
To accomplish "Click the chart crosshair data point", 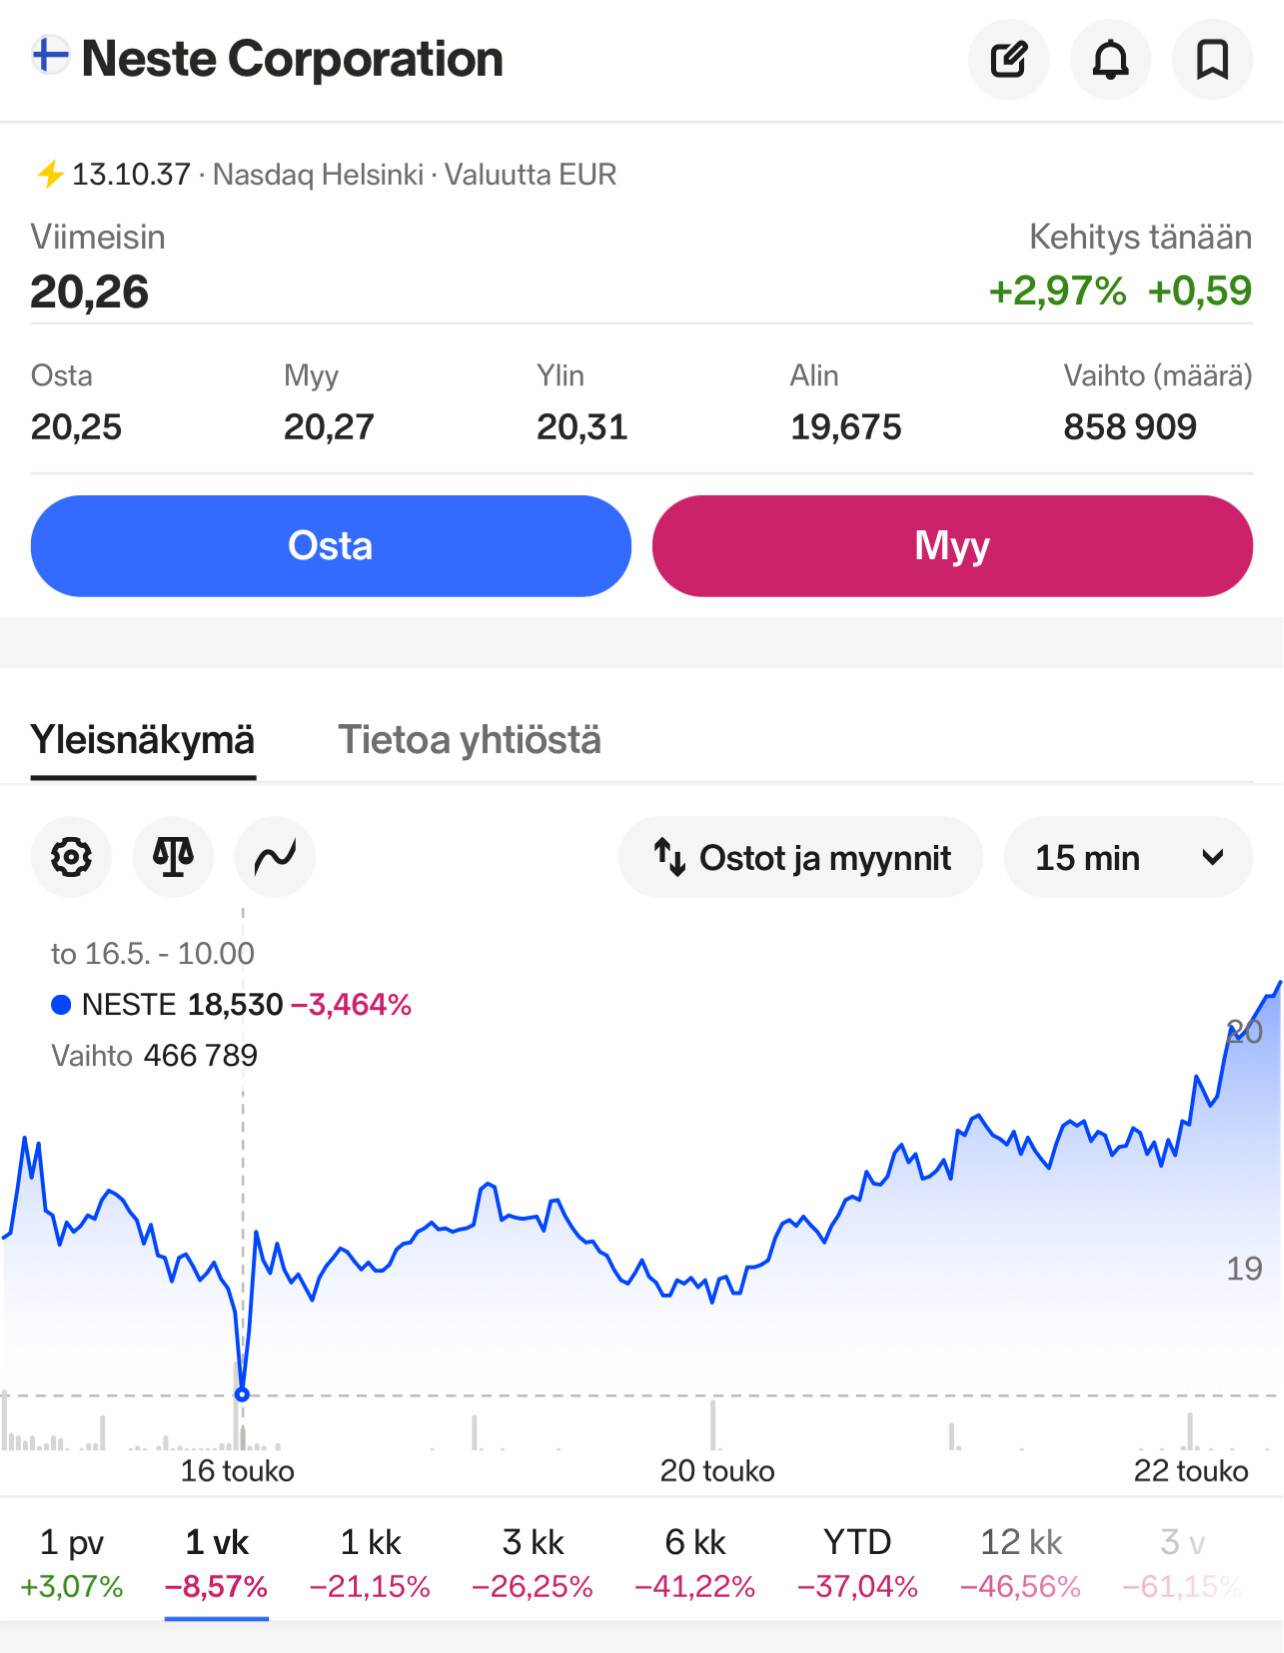I will 242,1394.
